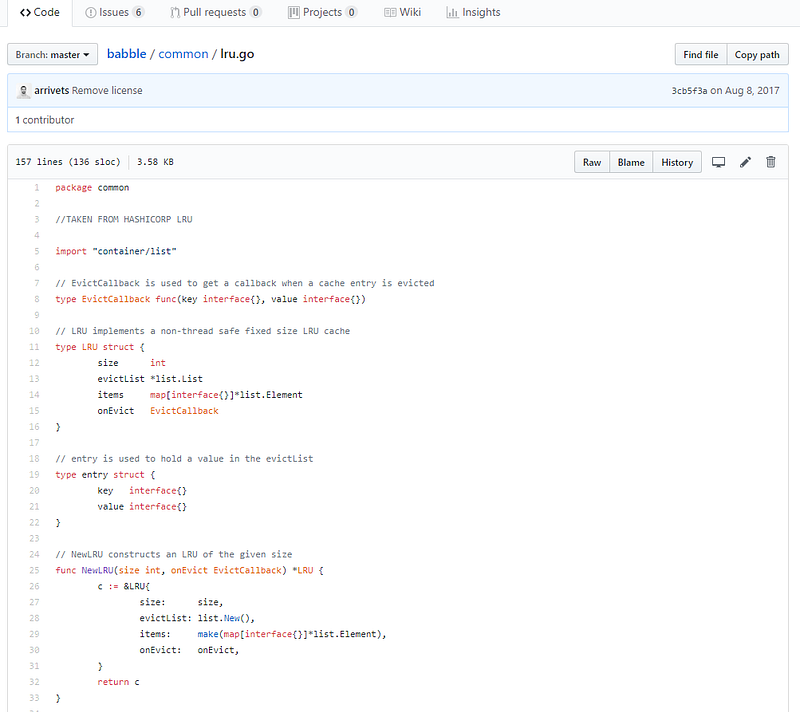Click the Find file button

click(700, 55)
